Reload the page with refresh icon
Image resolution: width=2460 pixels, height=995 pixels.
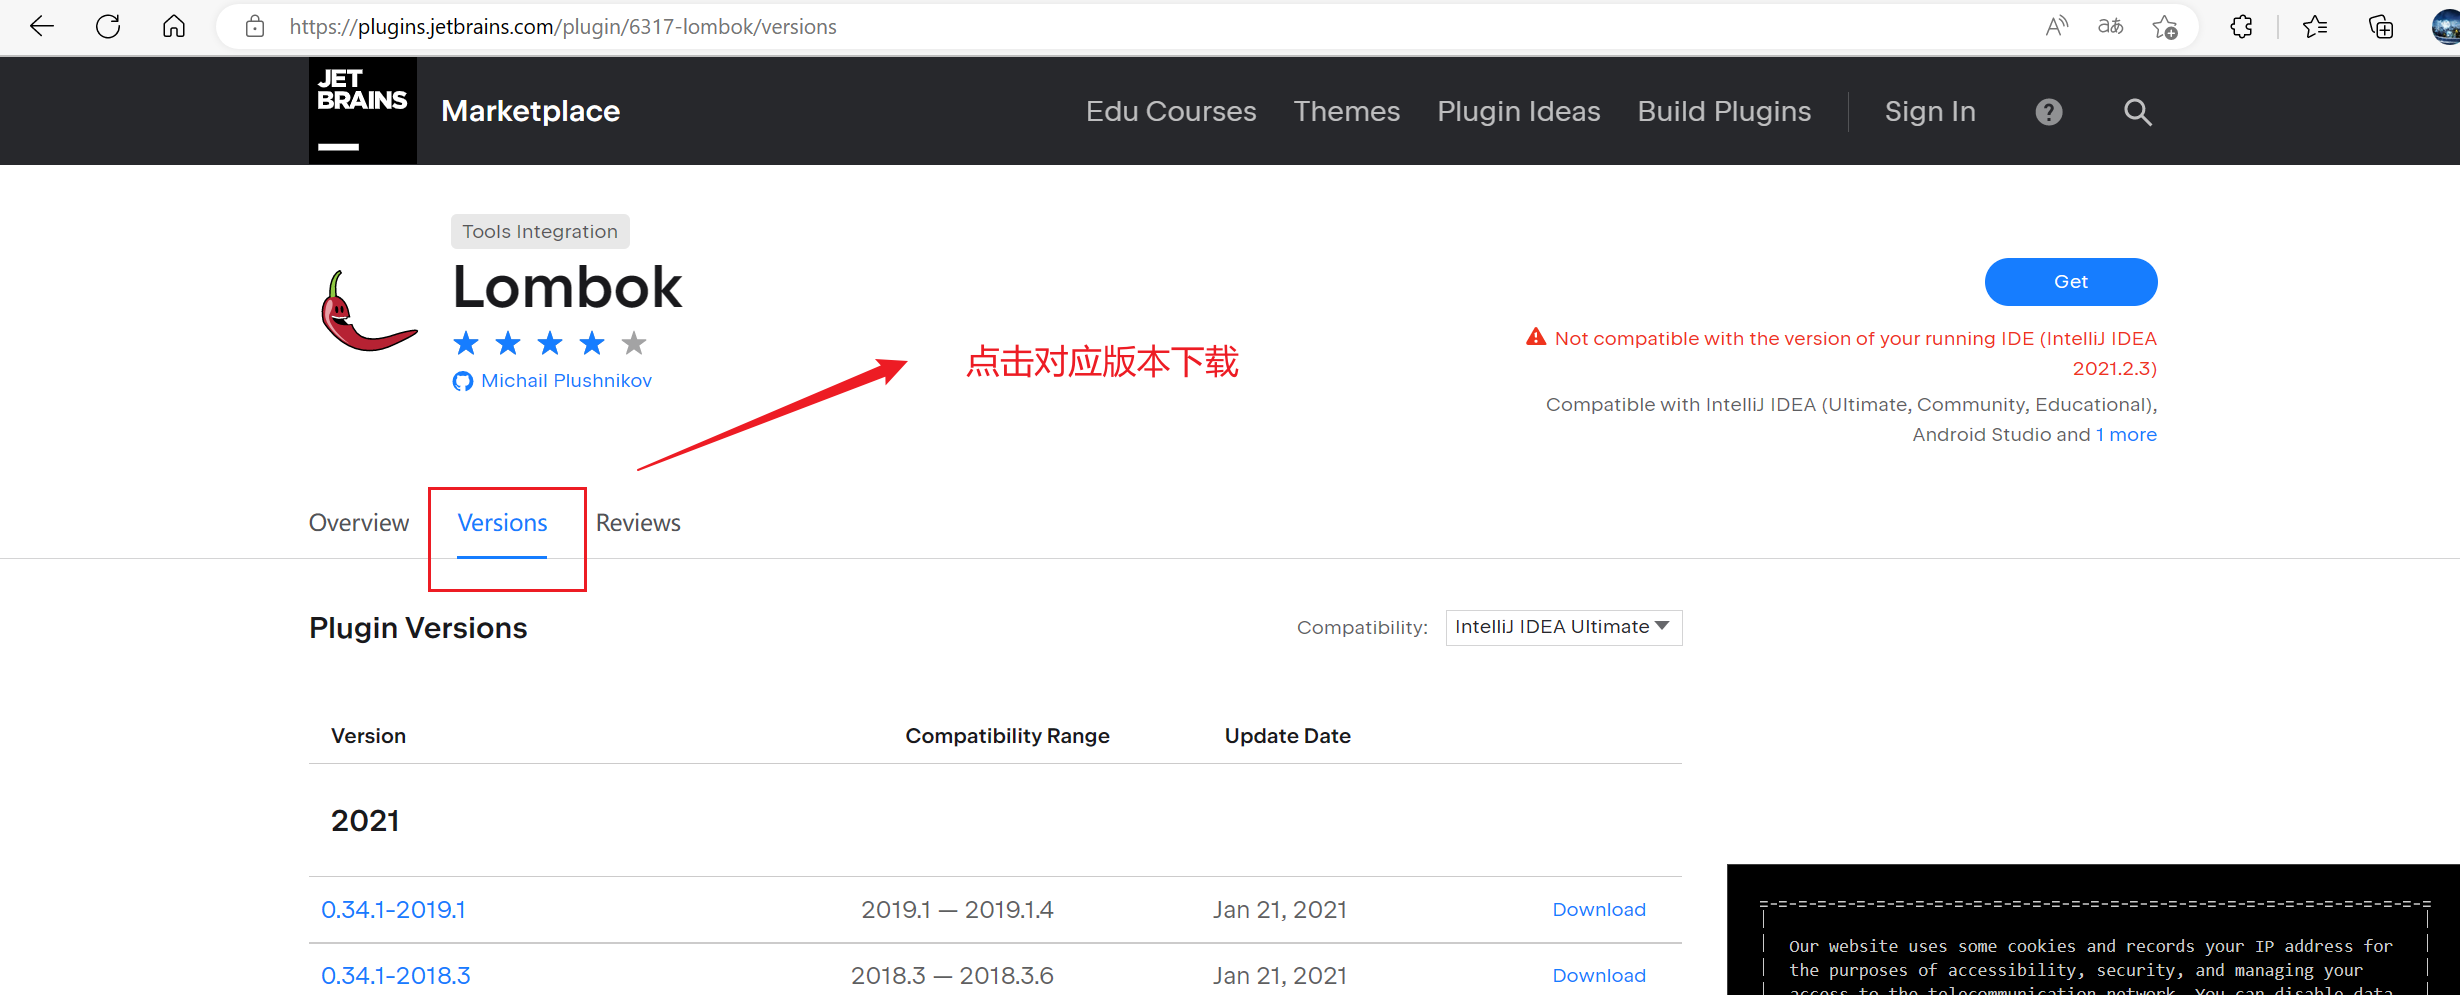tap(108, 27)
